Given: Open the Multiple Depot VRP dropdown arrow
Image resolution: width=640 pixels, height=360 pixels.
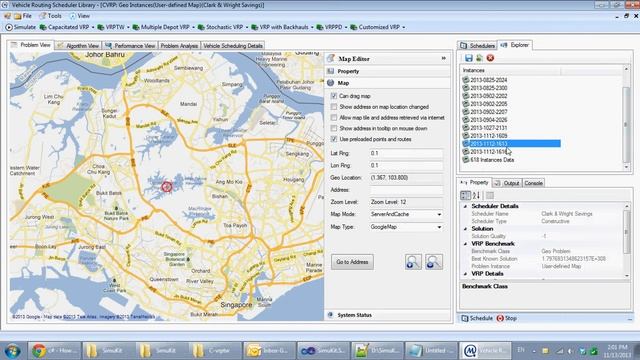Looking at the screenshot, I should pyautogui.click(x=193, y=27).
